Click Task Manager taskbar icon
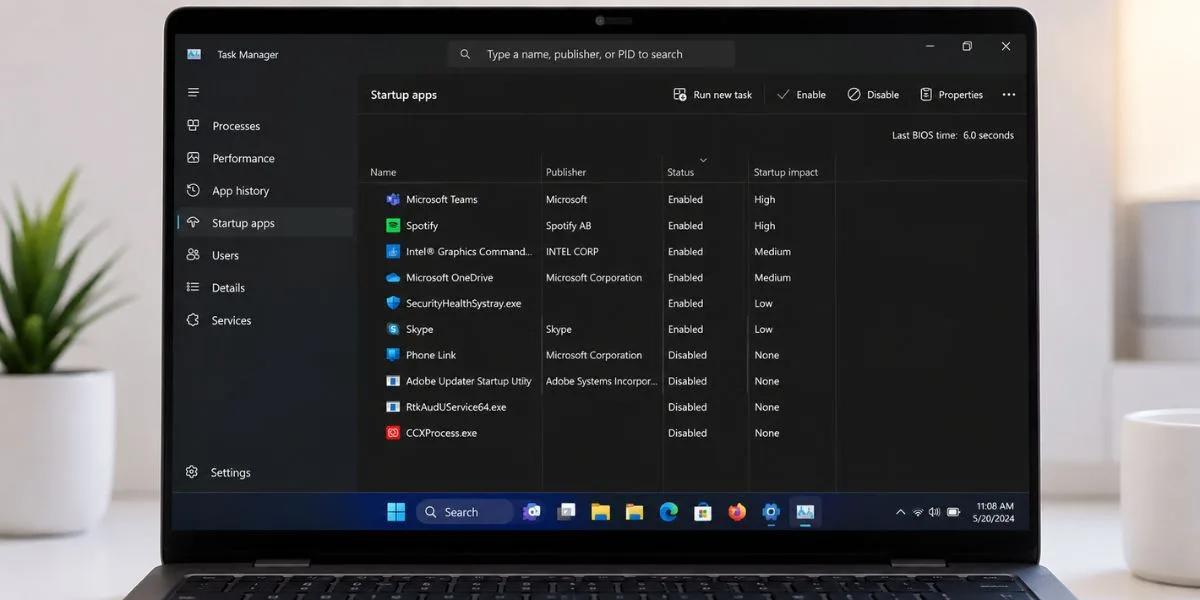 coord(805,512)
